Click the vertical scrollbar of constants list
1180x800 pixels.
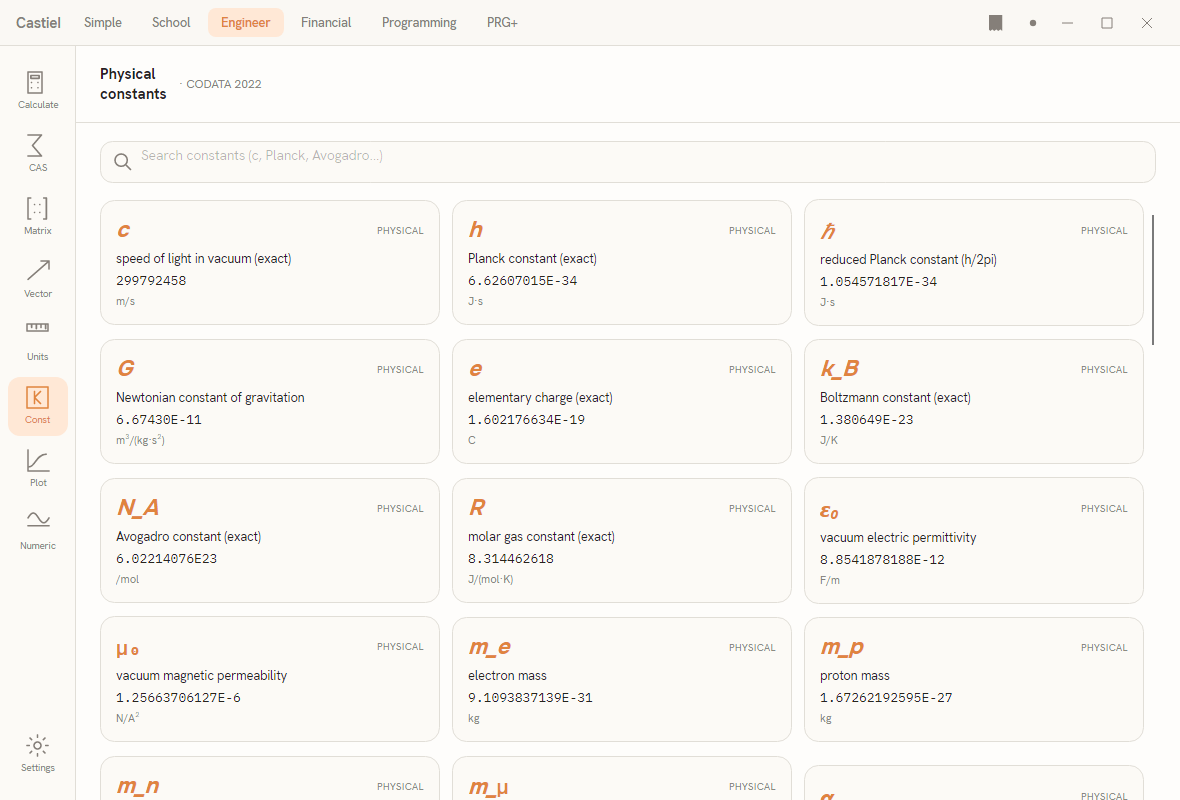1152,280
